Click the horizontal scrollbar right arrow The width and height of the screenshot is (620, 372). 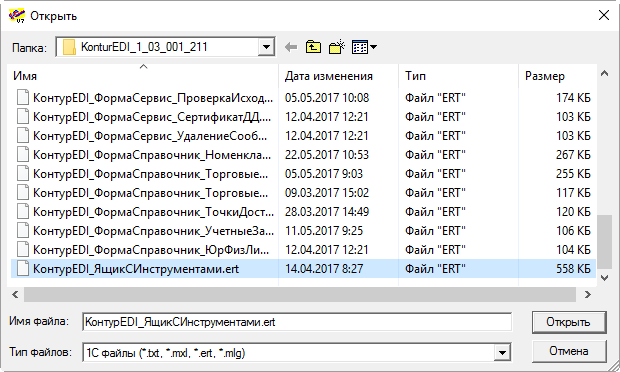(588, 295)
